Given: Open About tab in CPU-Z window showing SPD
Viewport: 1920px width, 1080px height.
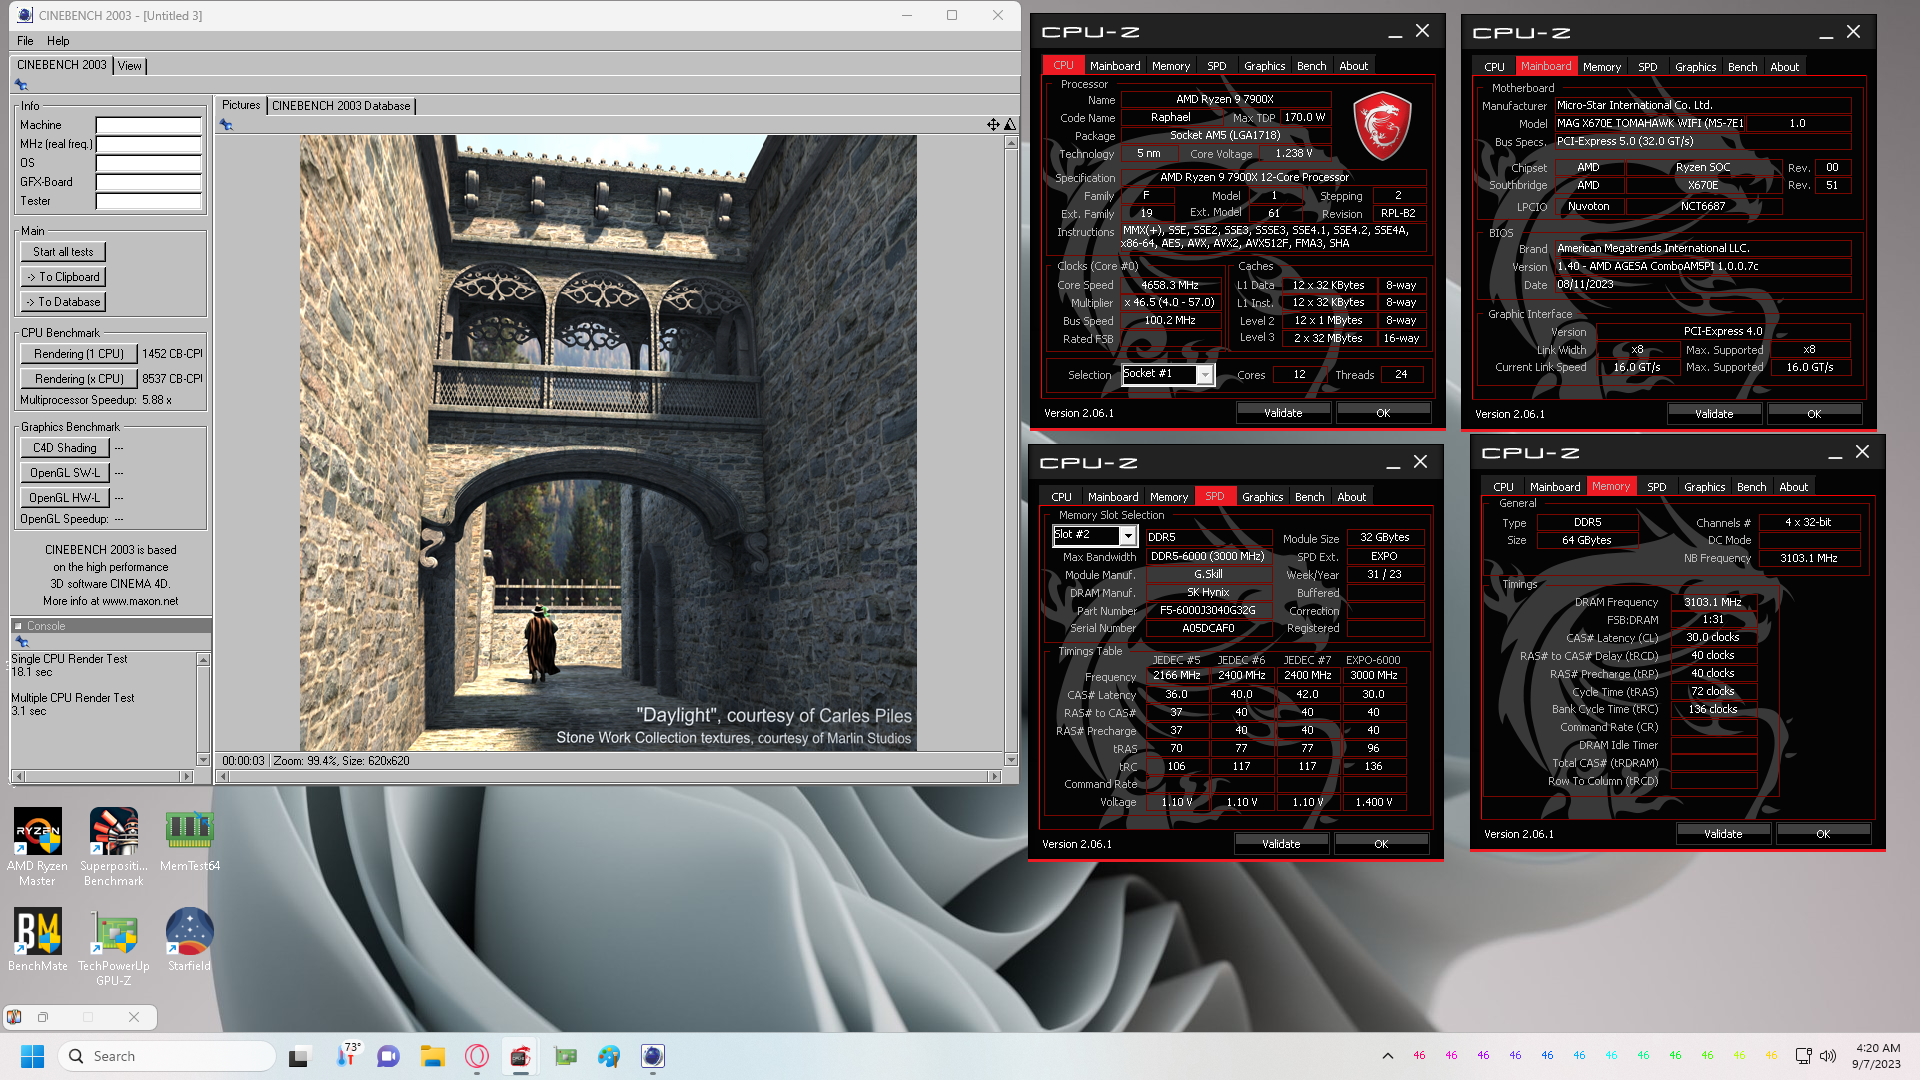Looking at the screenshot, I should click(x=1351, y=497).
